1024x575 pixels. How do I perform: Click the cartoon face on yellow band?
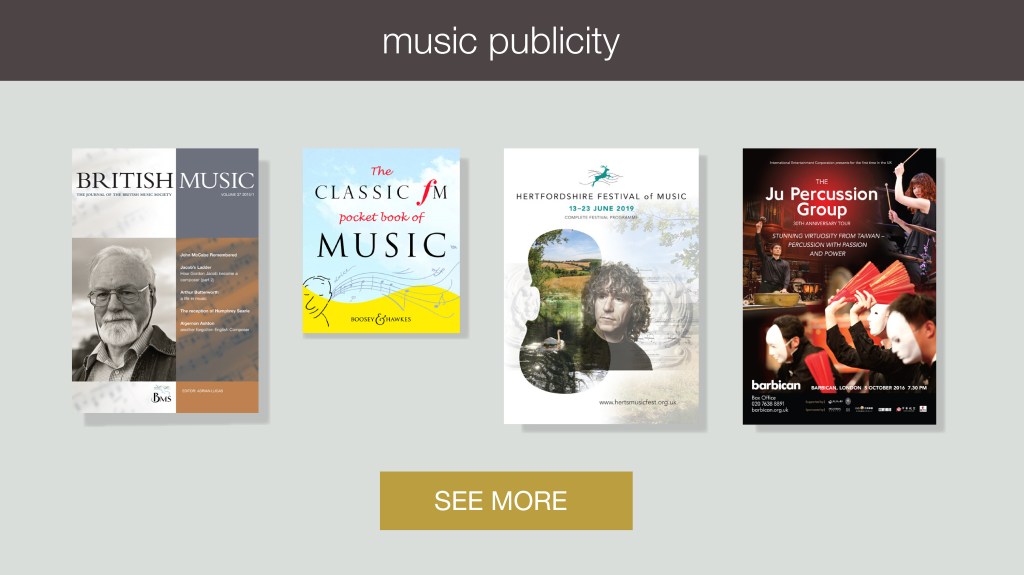(317, 300)
